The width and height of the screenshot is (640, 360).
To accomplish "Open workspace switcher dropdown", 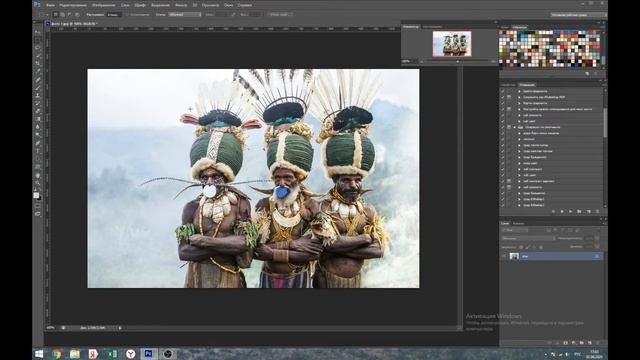I will [578, 14].
